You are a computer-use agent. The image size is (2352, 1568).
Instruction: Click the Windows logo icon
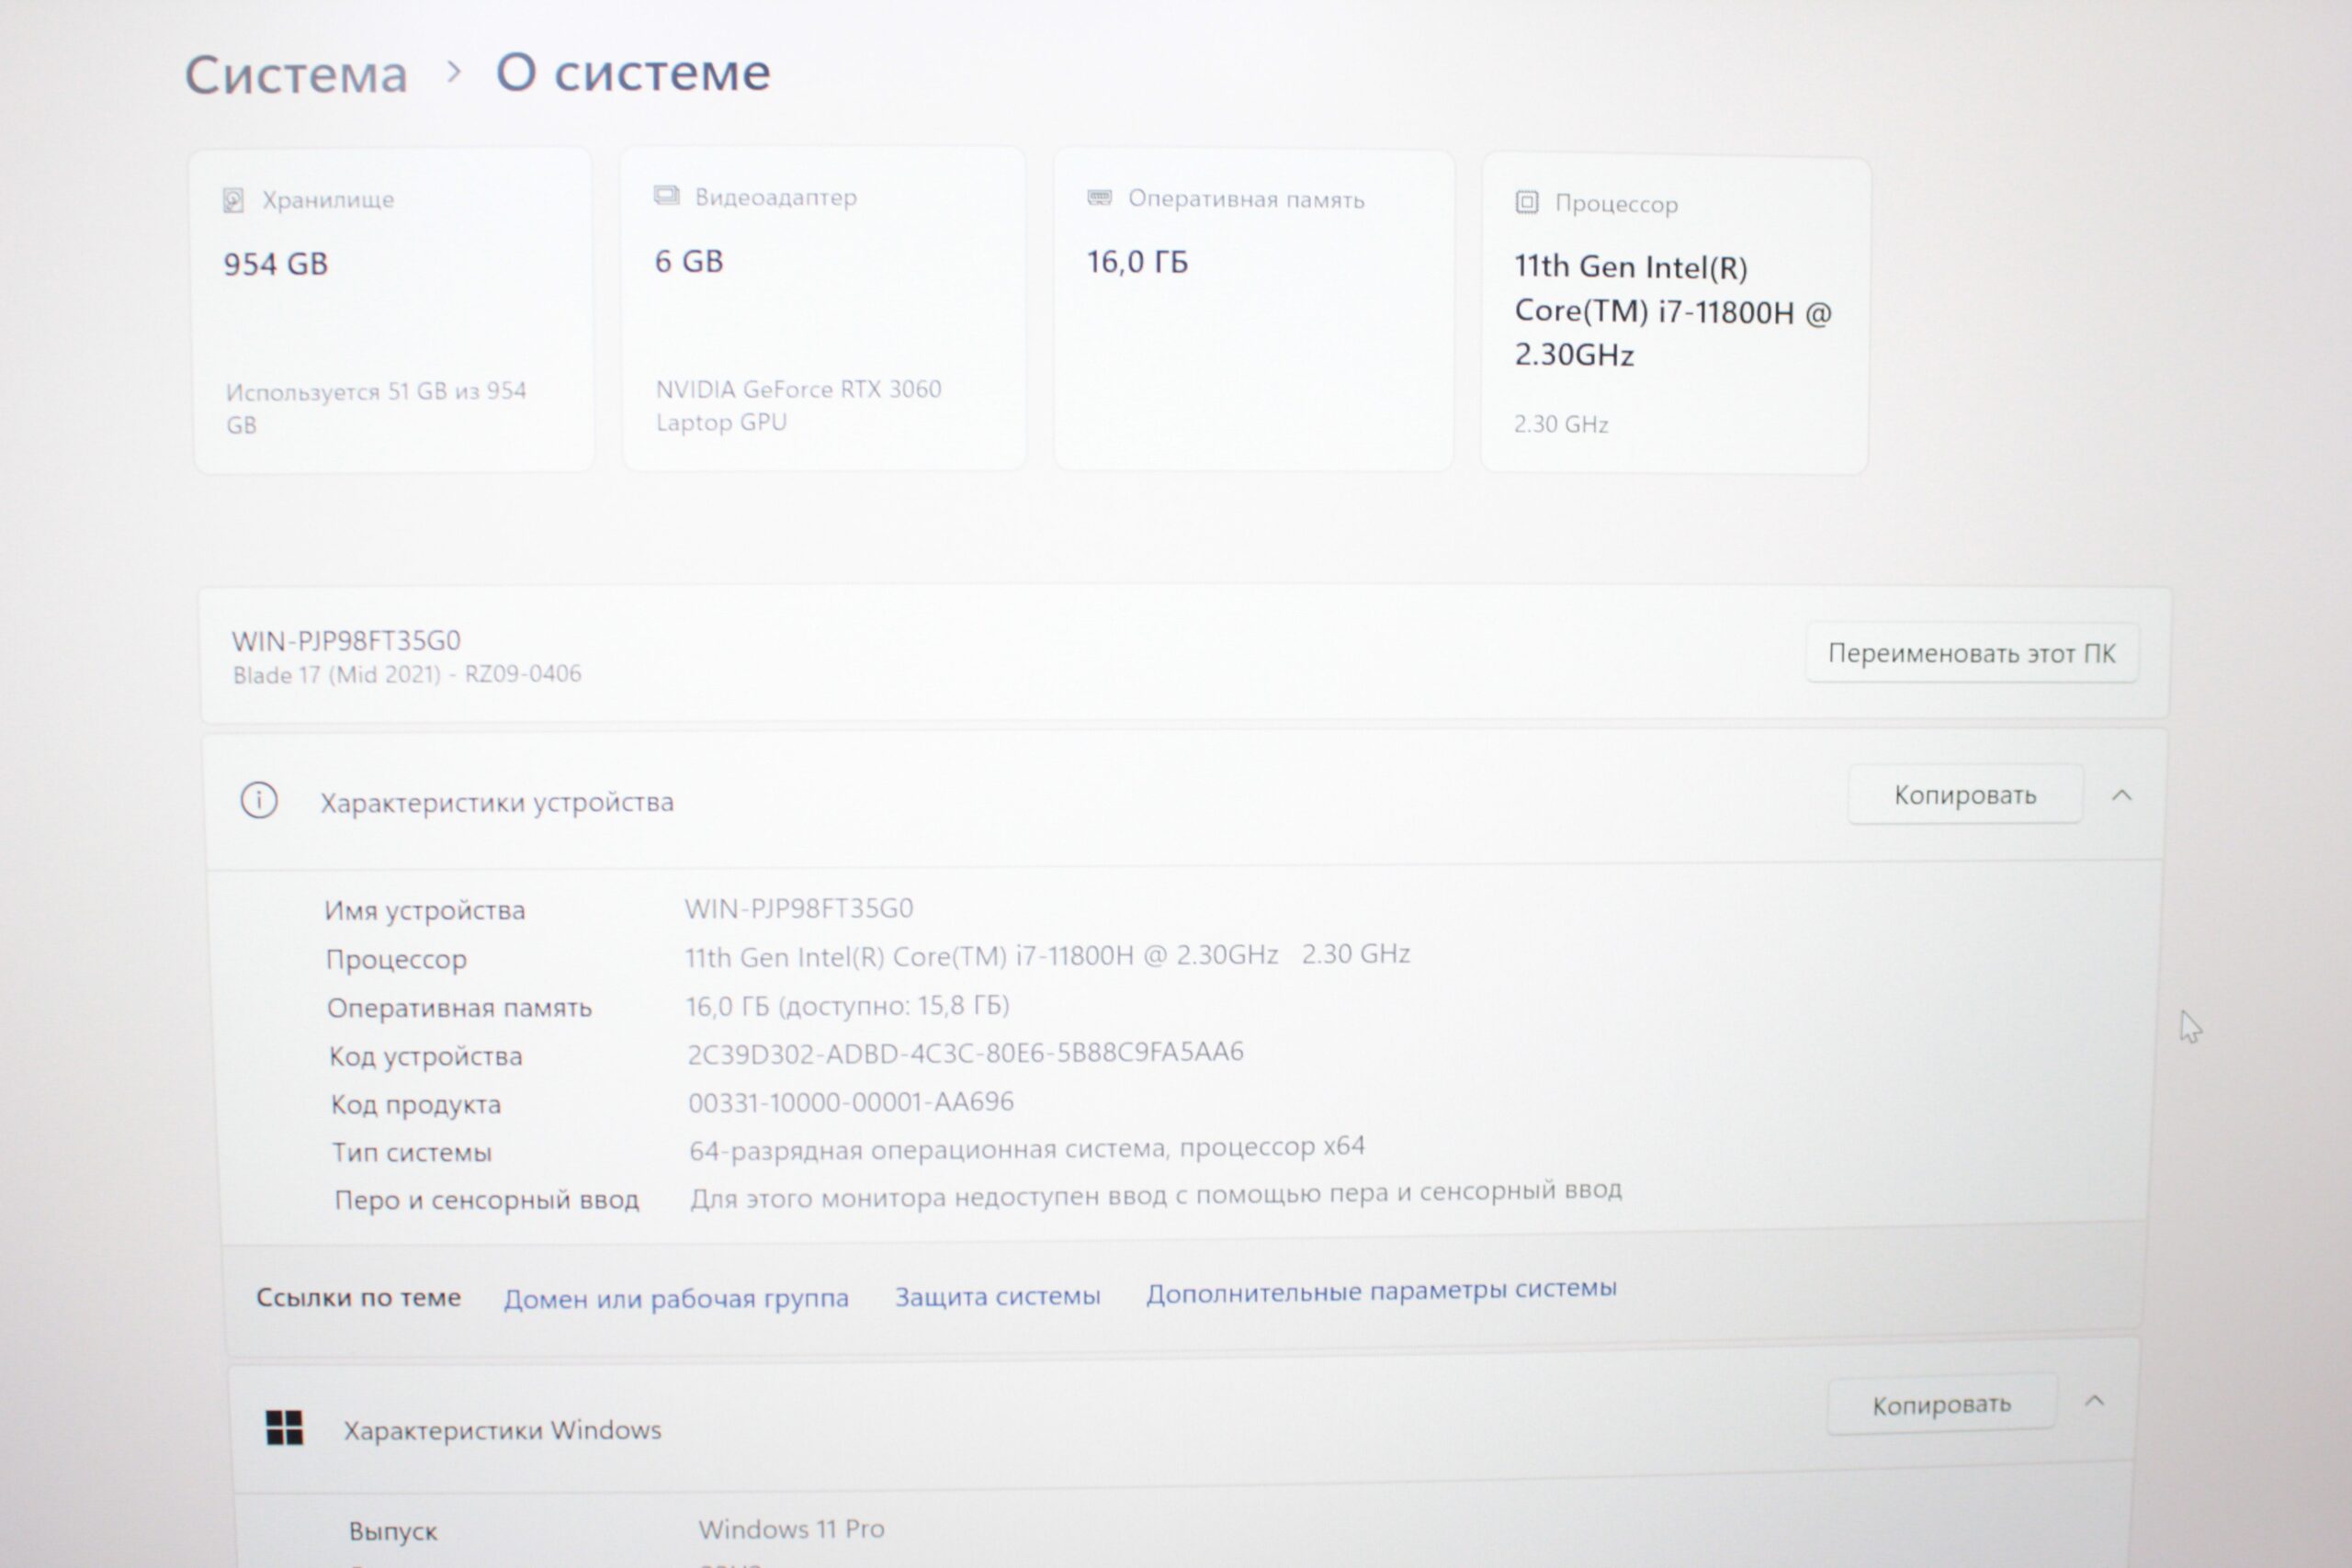coord(284,1428)
